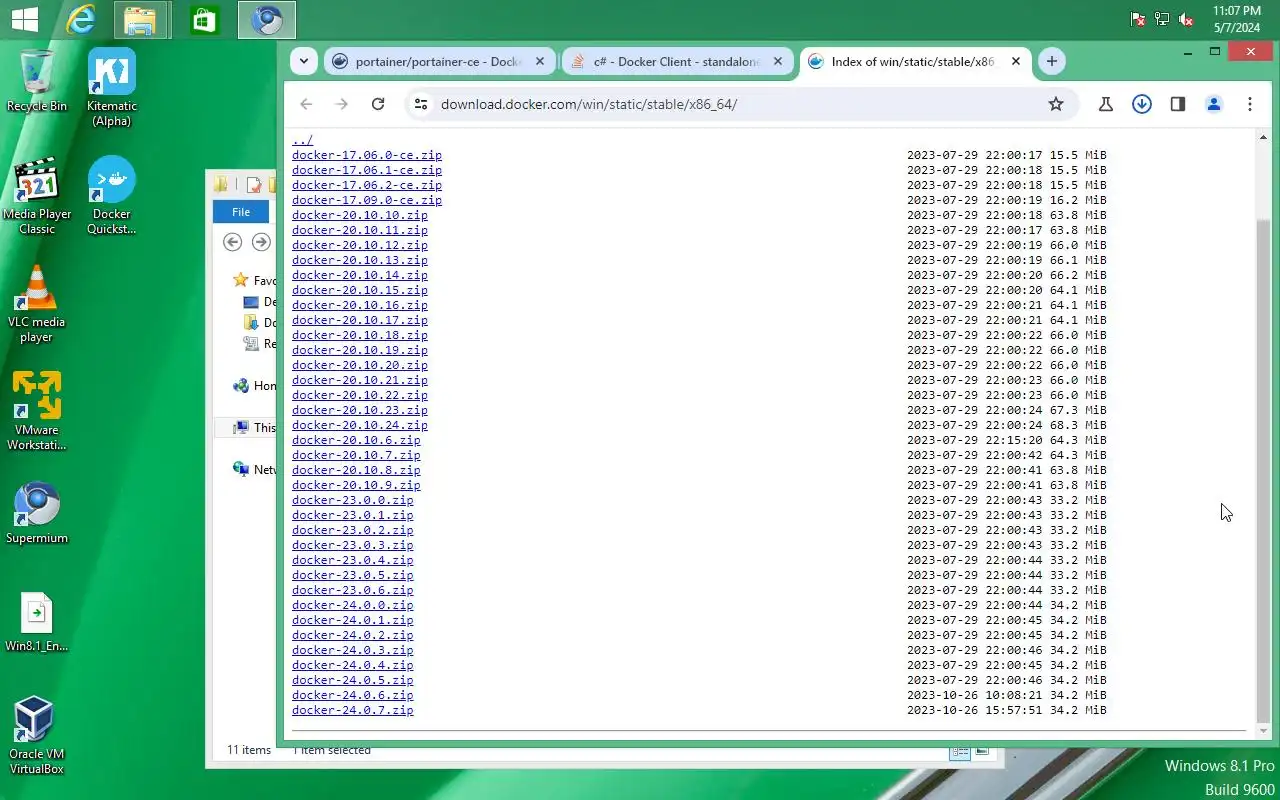Image resolution: width=1280 pixels, height=800 pixels.
Task: Open the Windows Store taskbar icon
Action: (205, 19)
